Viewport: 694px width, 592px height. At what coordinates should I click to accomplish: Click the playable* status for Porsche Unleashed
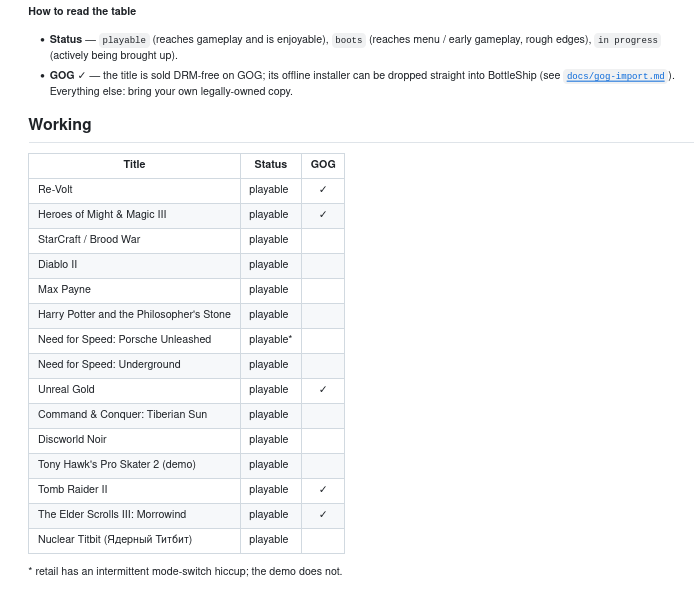click(270, 339)
